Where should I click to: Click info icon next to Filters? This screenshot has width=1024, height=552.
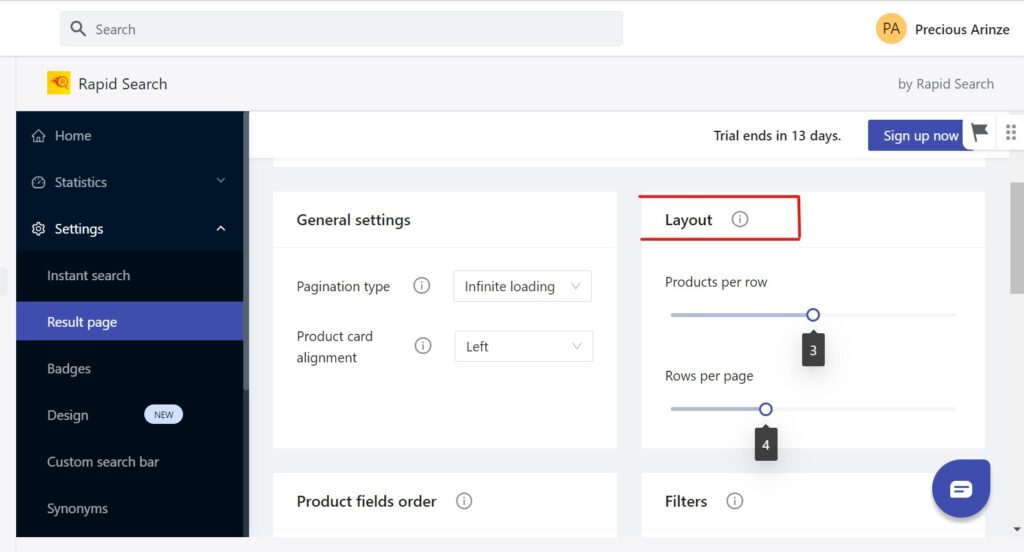(735, 501)
